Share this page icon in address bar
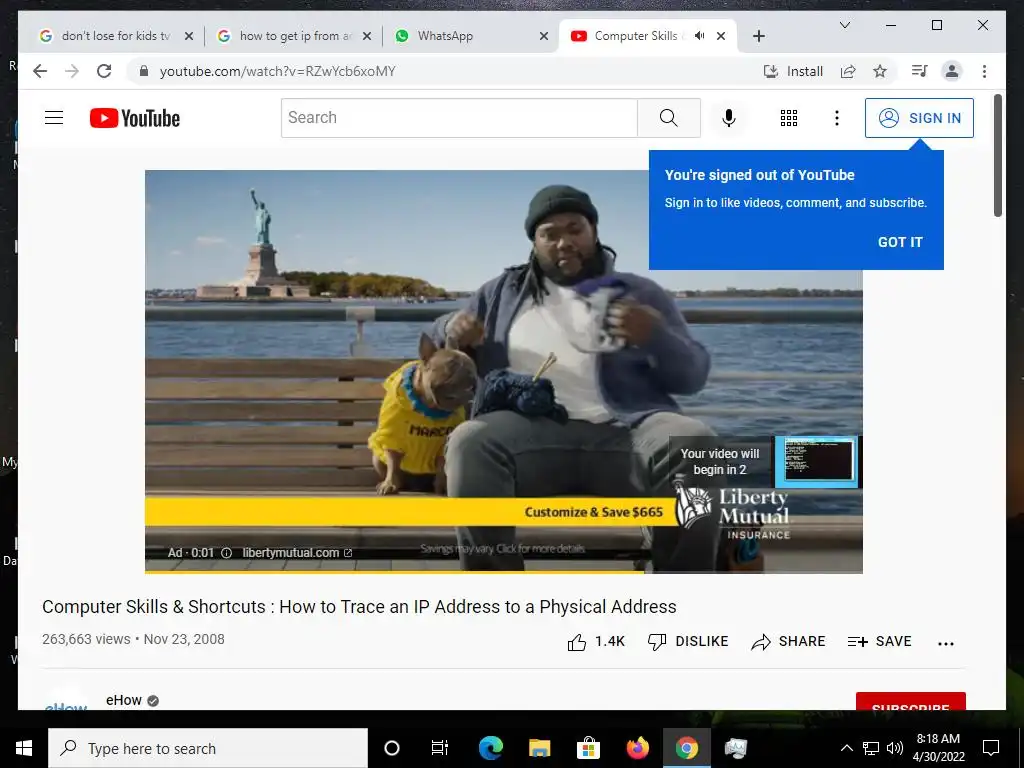This screenshot has height=768, width=1024. pos(848,71)
